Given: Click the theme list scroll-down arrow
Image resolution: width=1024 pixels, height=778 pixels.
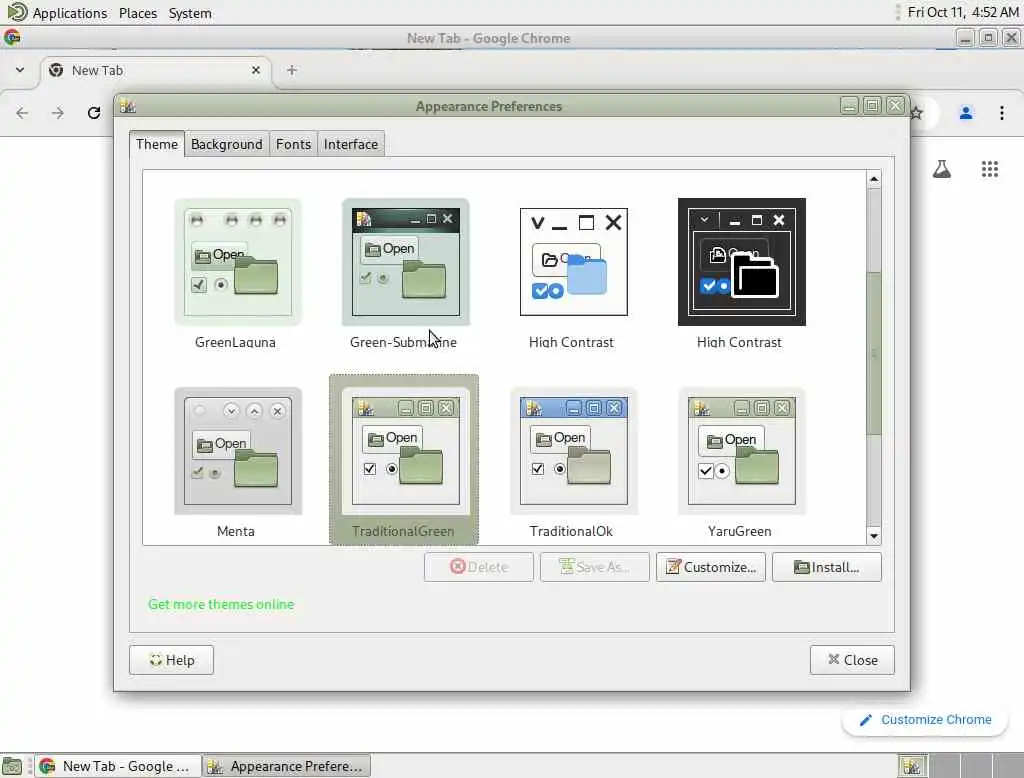Looking at the screenshot, I should (874, 536).
